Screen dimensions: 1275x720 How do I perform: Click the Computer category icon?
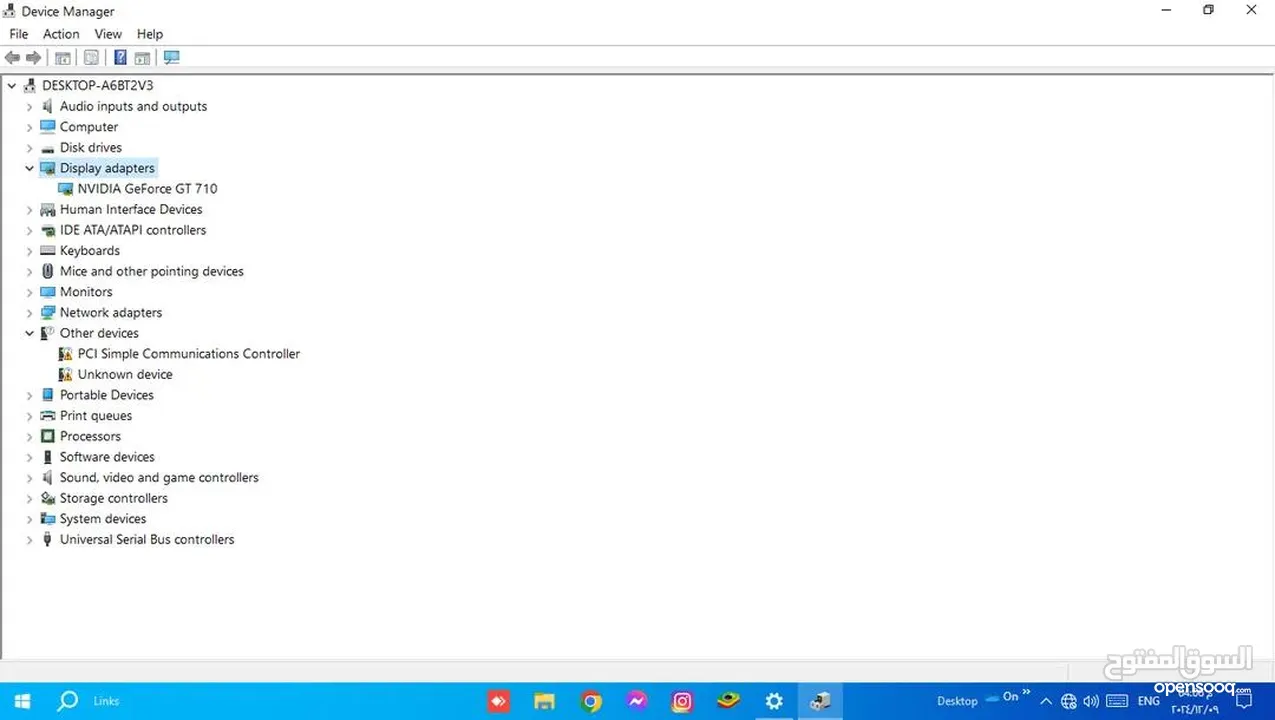tap(47, 127)
